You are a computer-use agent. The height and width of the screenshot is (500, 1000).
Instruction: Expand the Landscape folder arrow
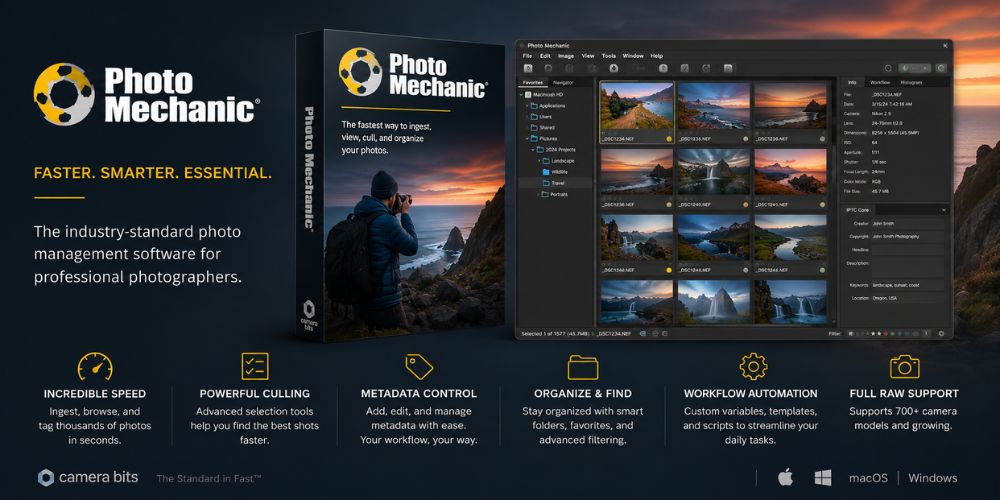[538, 161]
